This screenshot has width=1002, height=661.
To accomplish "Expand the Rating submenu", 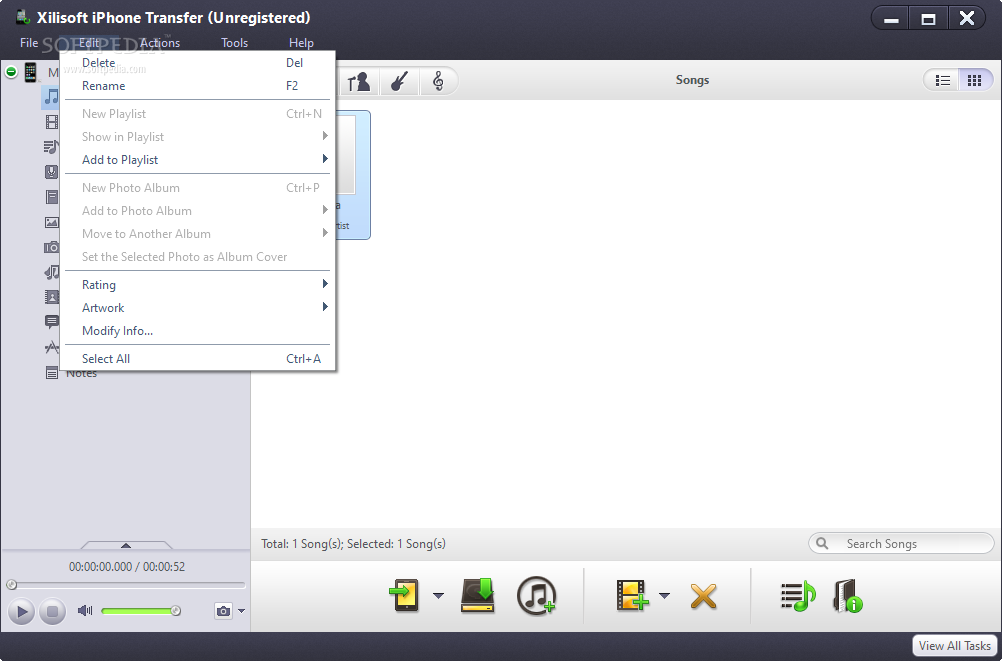I will pos(197,284).
